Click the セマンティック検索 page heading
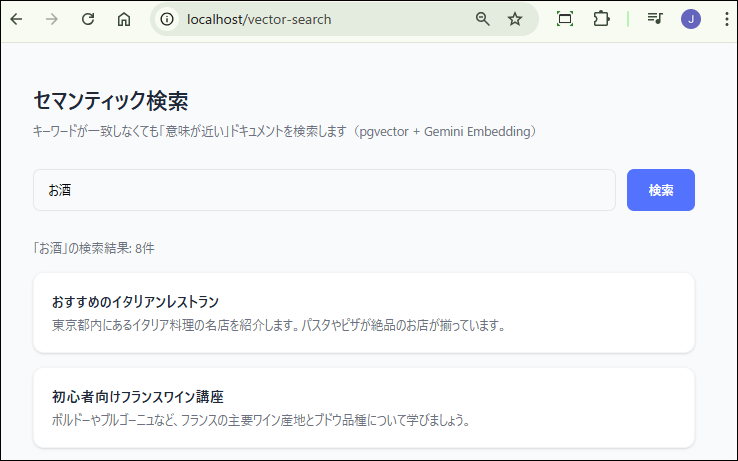Image resolution: width=738 pixels, height=461 pixels. [x=111, y=101]
